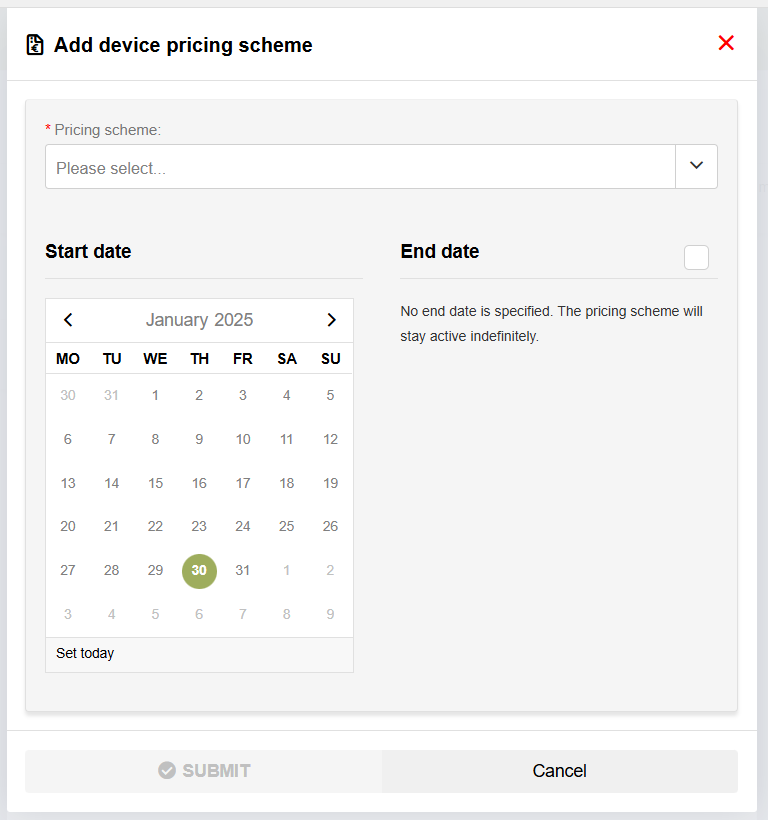
Task: Select January 31 in the calendar
Action: (243, 571)
